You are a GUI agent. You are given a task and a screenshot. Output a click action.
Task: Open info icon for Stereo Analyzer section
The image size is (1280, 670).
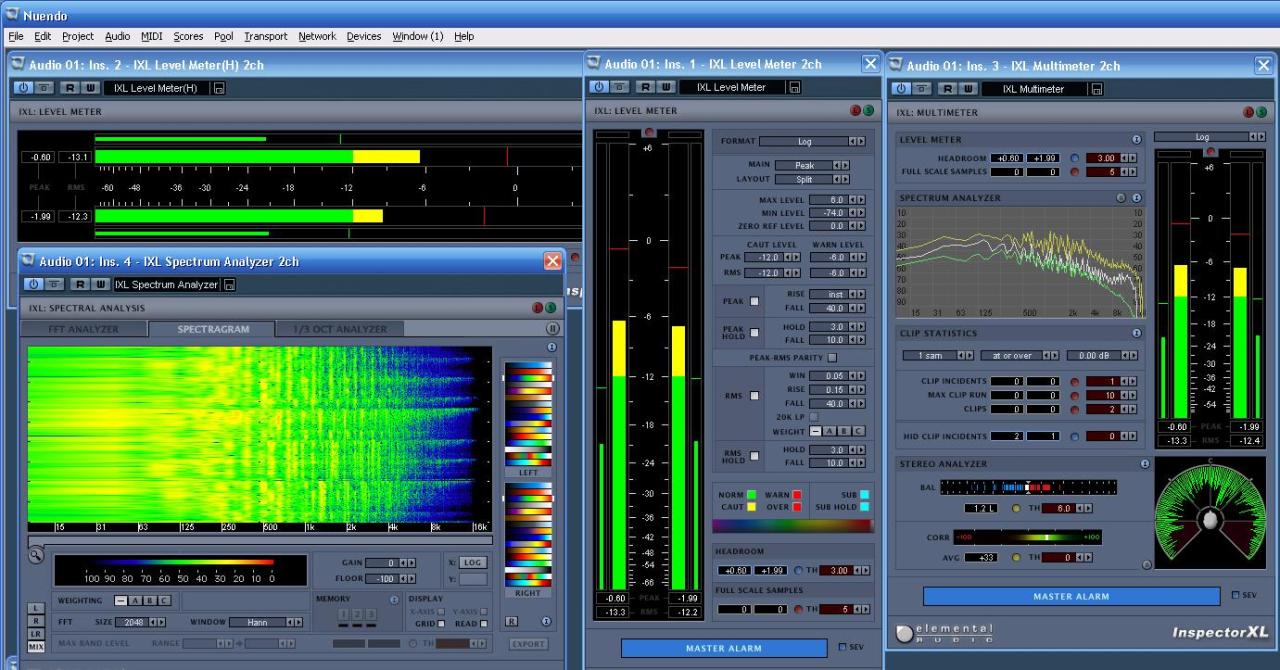coord(1145,464)
